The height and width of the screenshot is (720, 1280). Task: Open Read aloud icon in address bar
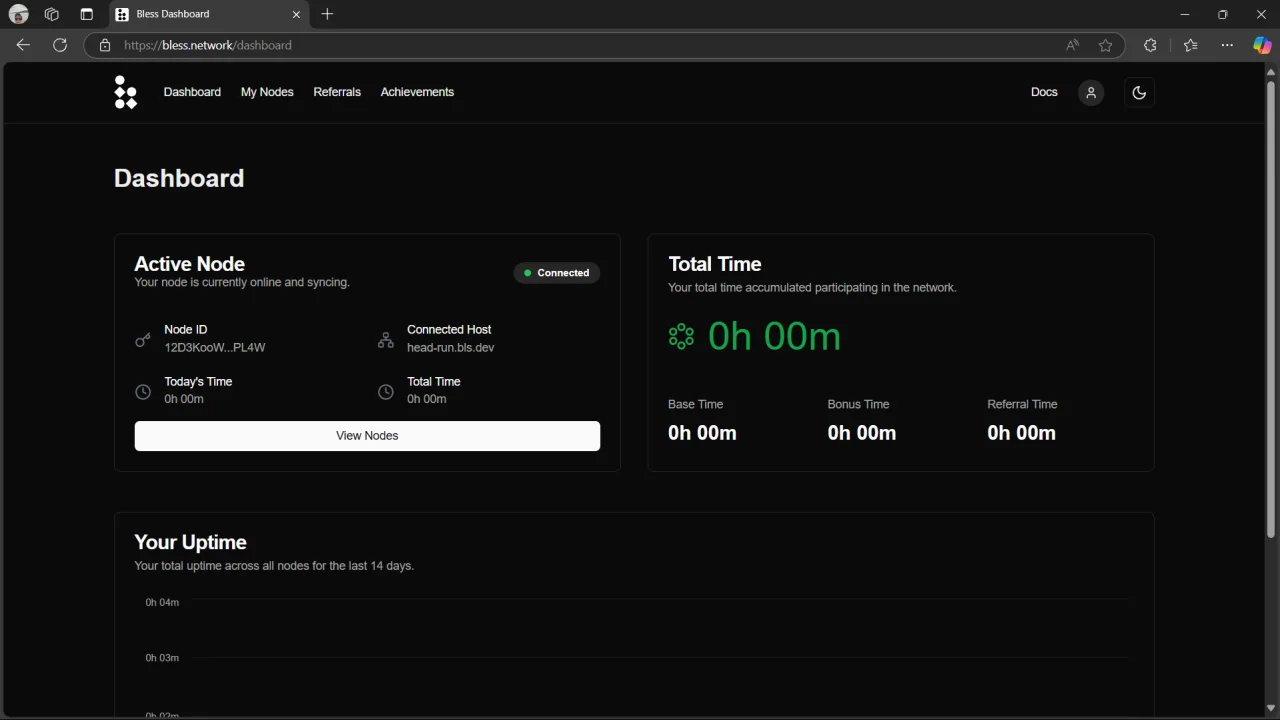tap(1072, 45)
